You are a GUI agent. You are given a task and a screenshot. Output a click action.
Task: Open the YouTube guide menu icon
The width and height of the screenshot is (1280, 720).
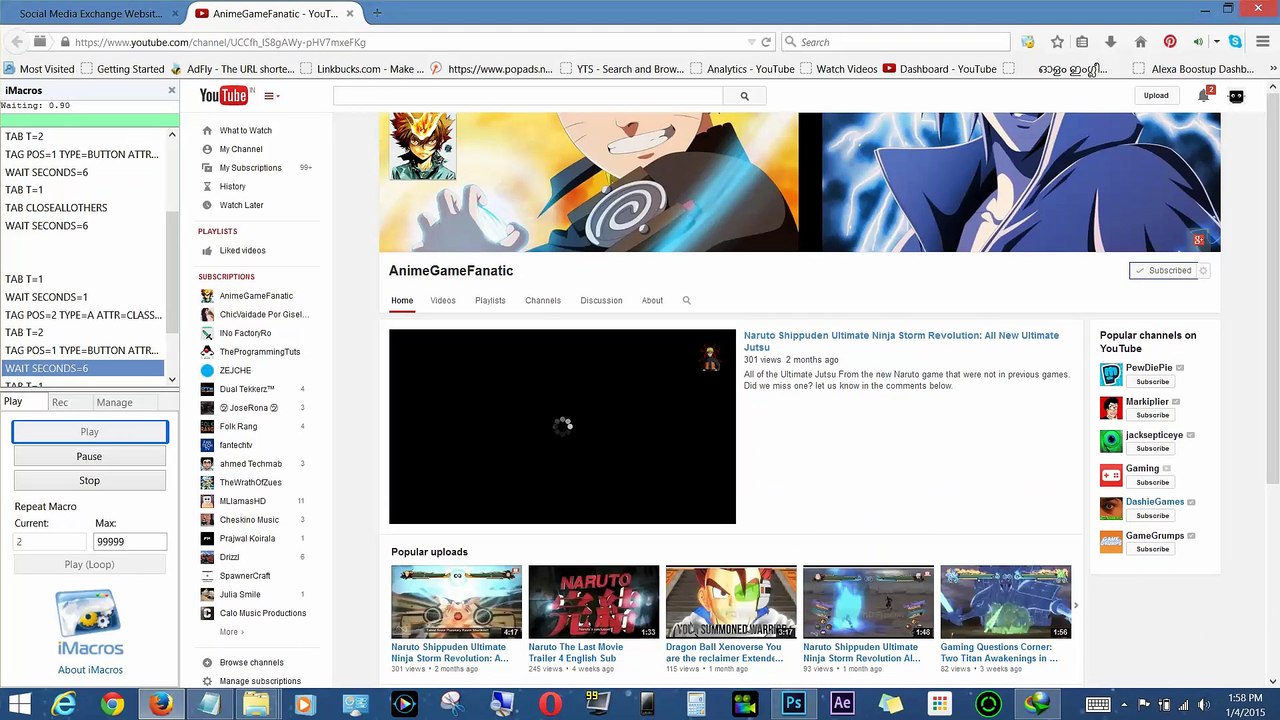(271, 96)
